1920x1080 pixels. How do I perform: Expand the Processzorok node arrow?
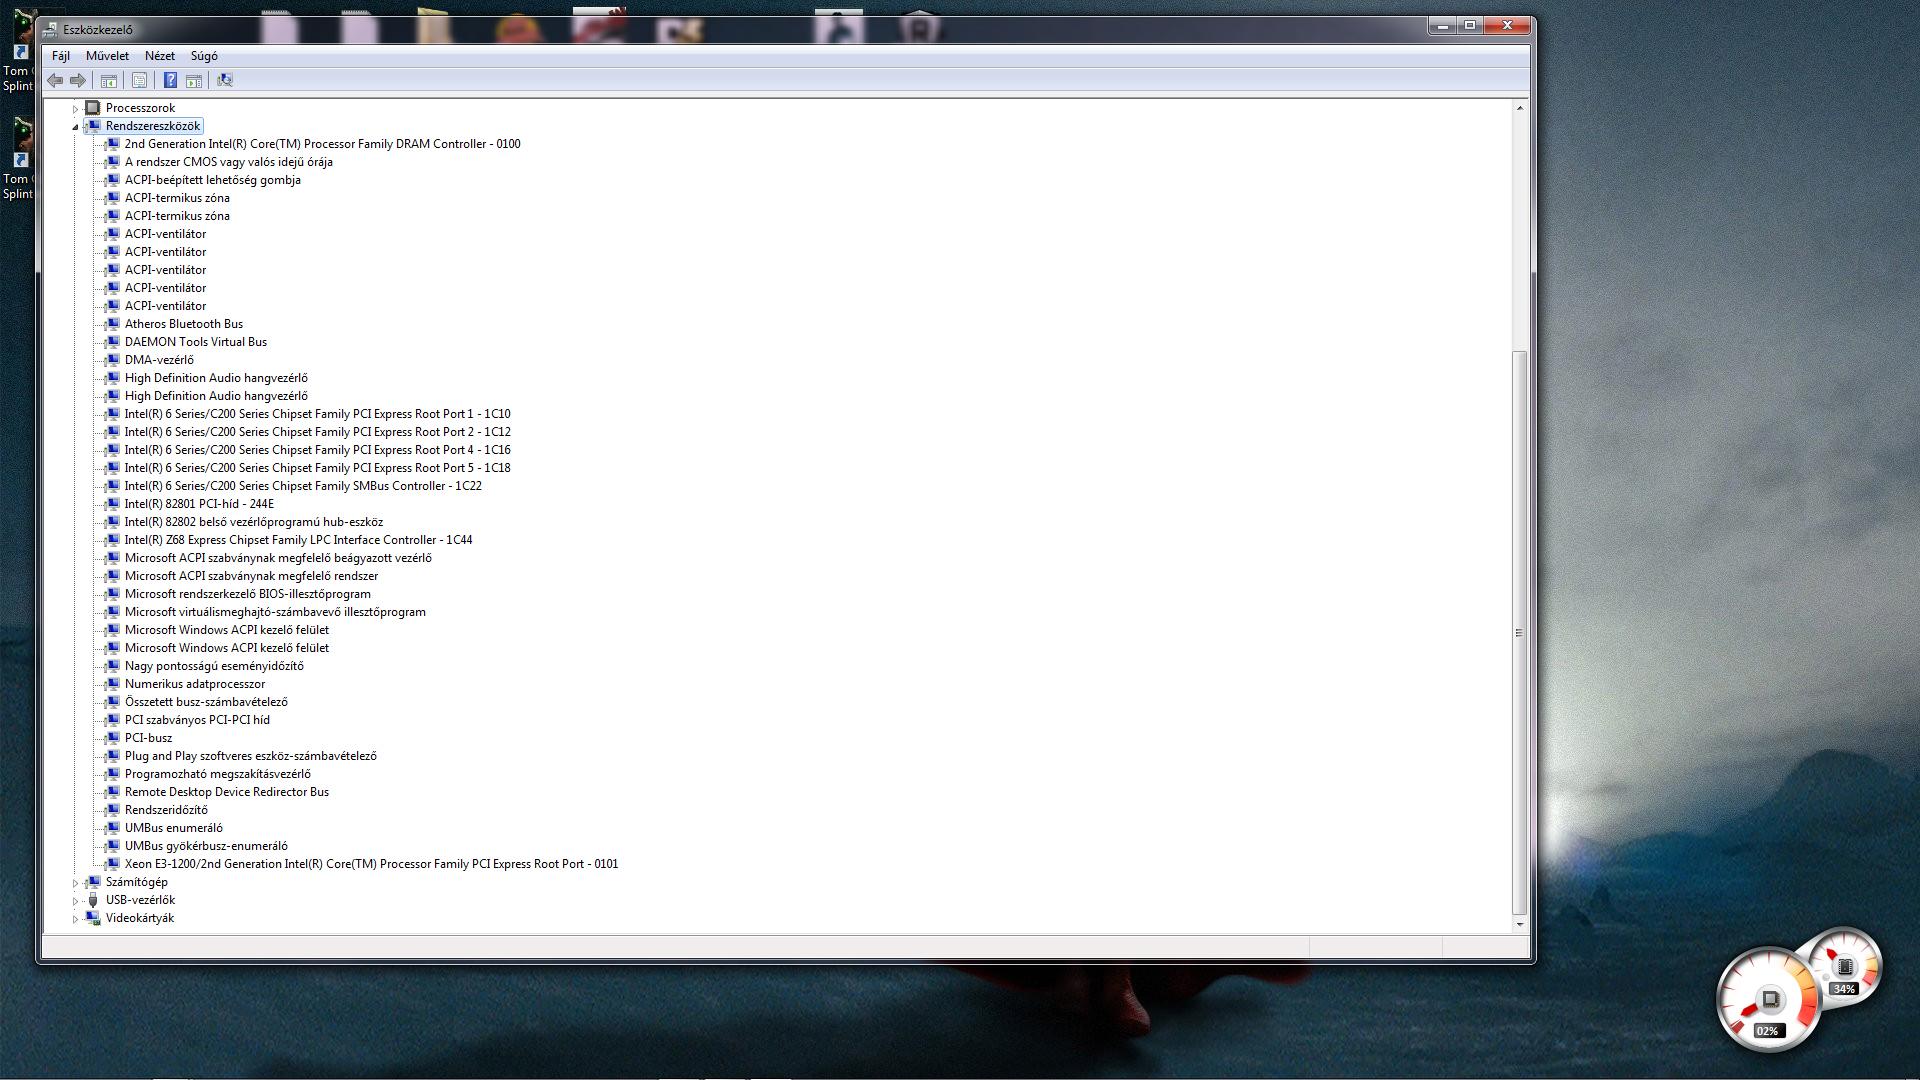[75, 108]
